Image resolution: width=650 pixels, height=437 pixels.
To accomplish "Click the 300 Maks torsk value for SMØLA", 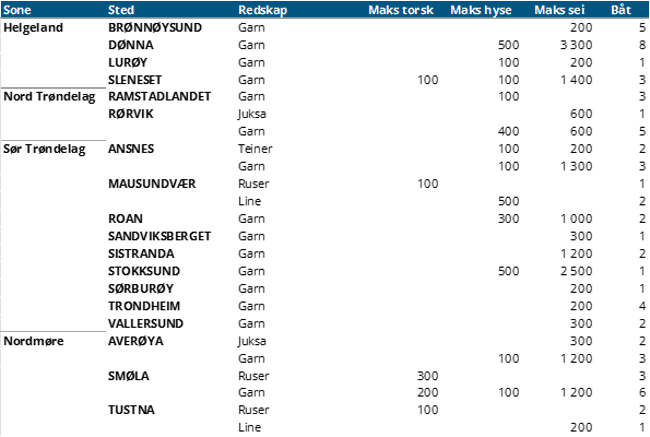I will tap(428, 376).
